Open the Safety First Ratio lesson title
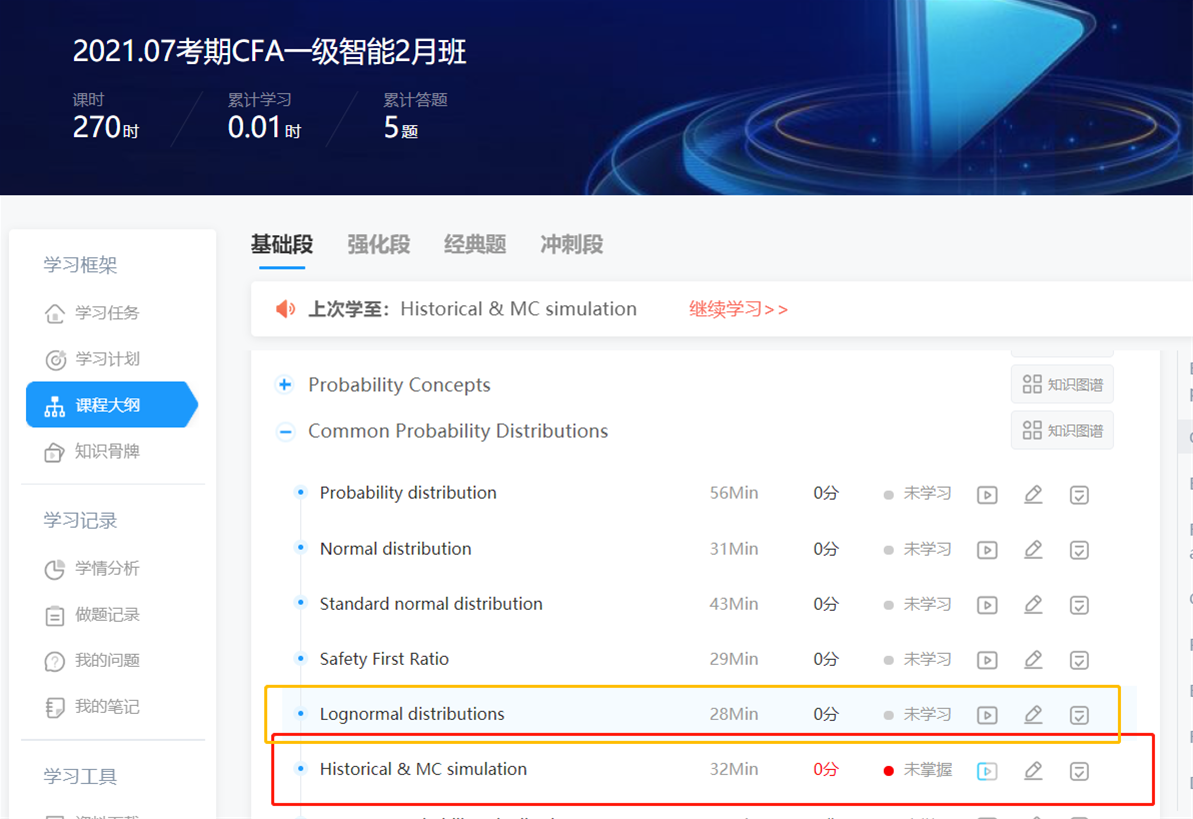The image size is (1193, 819). (384, 659)
